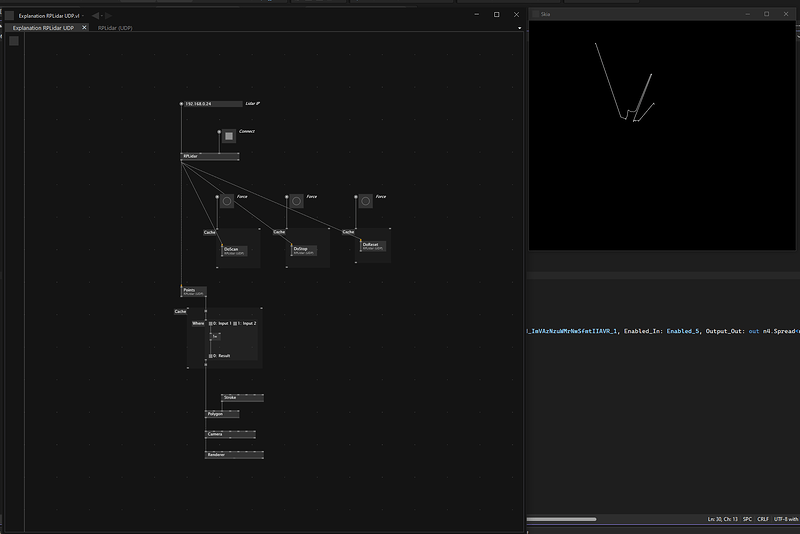Select the Stroke node
800x534 pixels.
[243, 397]
